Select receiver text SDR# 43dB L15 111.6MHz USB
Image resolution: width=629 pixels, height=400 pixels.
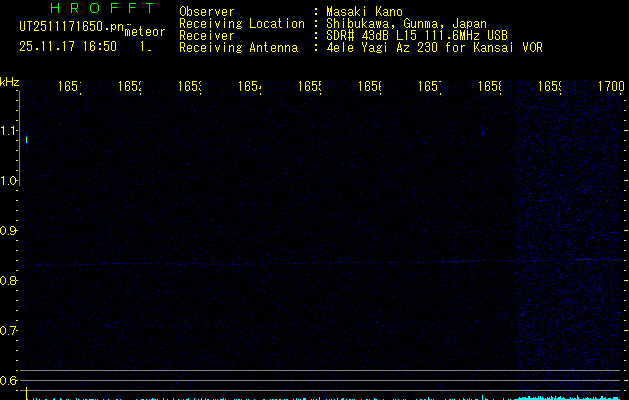click(x=417, y=36)
